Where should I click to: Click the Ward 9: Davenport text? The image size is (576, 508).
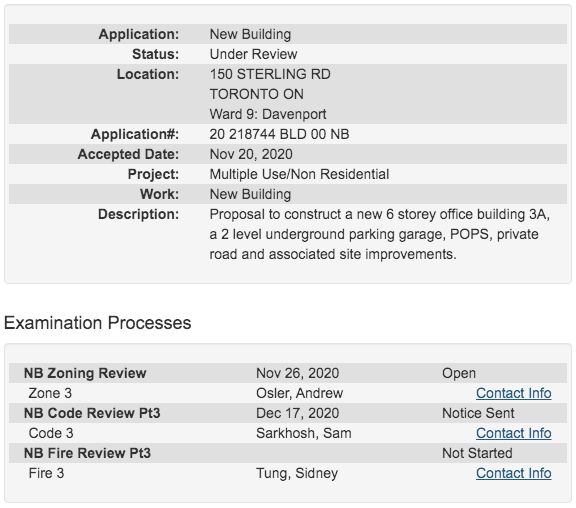tap(268, 114)
